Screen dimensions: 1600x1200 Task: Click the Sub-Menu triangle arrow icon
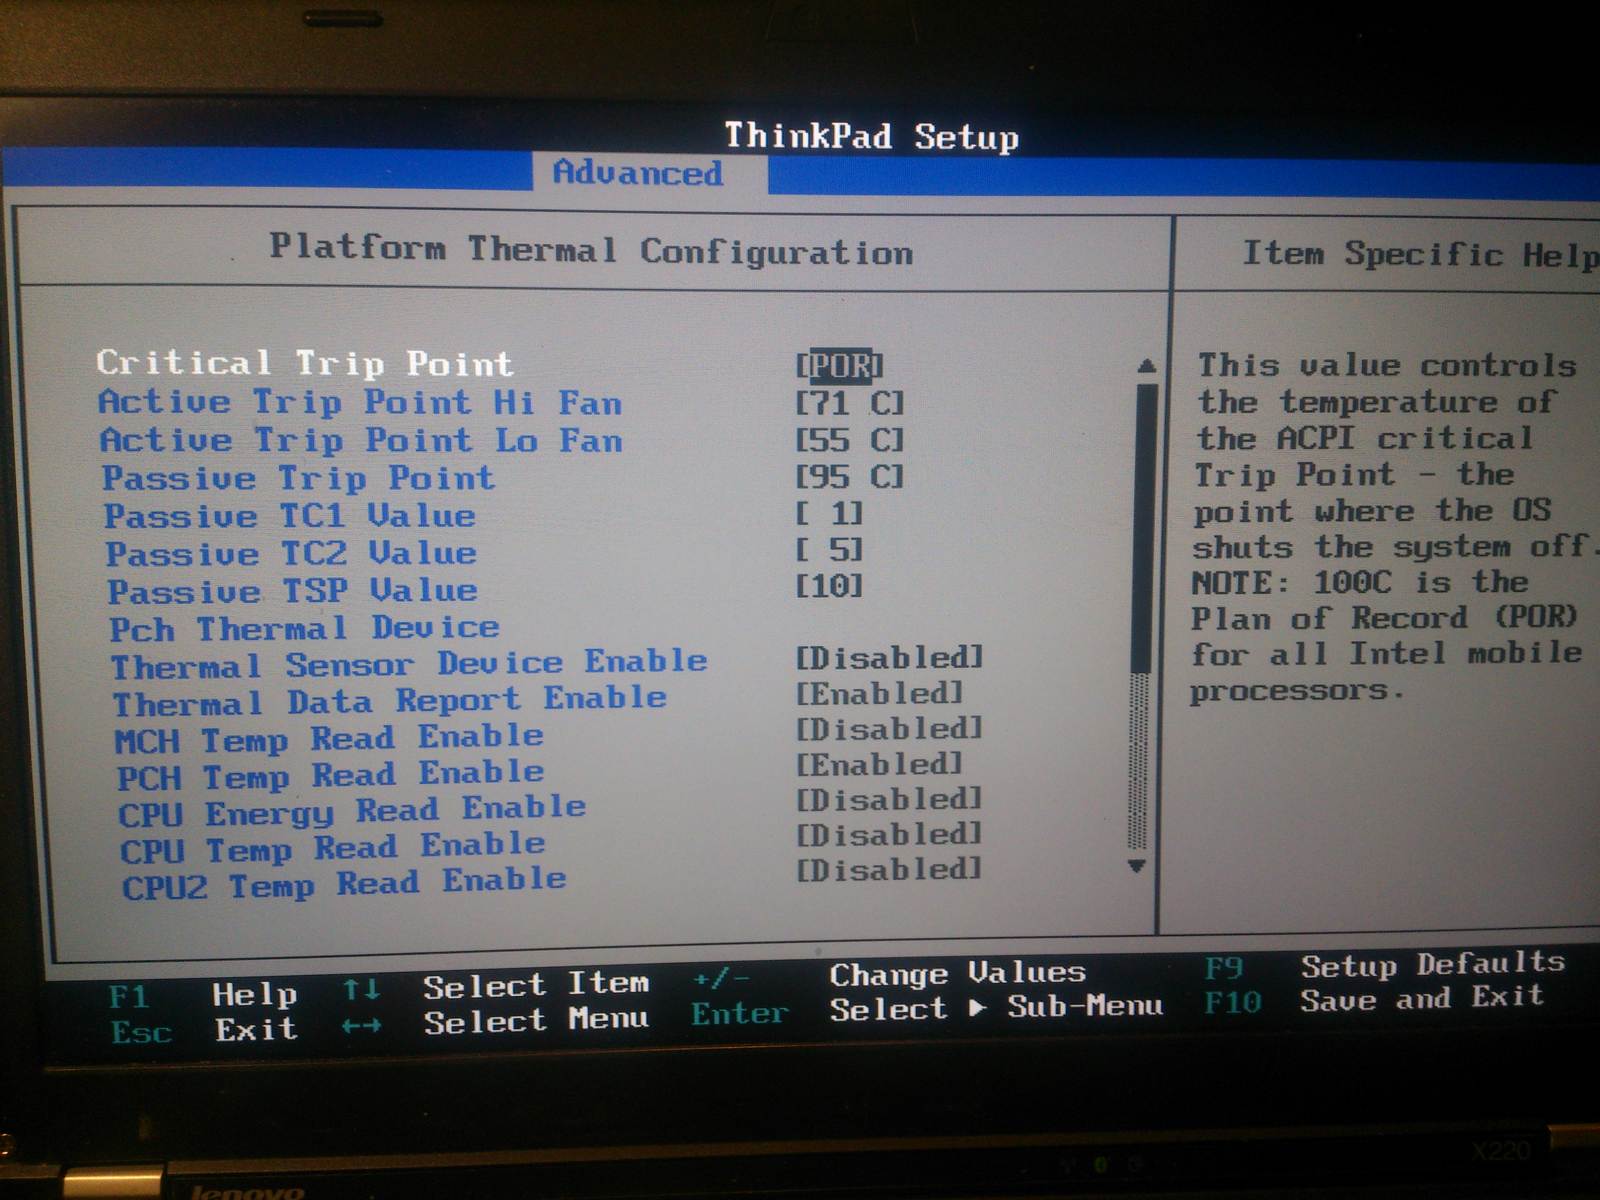click(978, 1008)
